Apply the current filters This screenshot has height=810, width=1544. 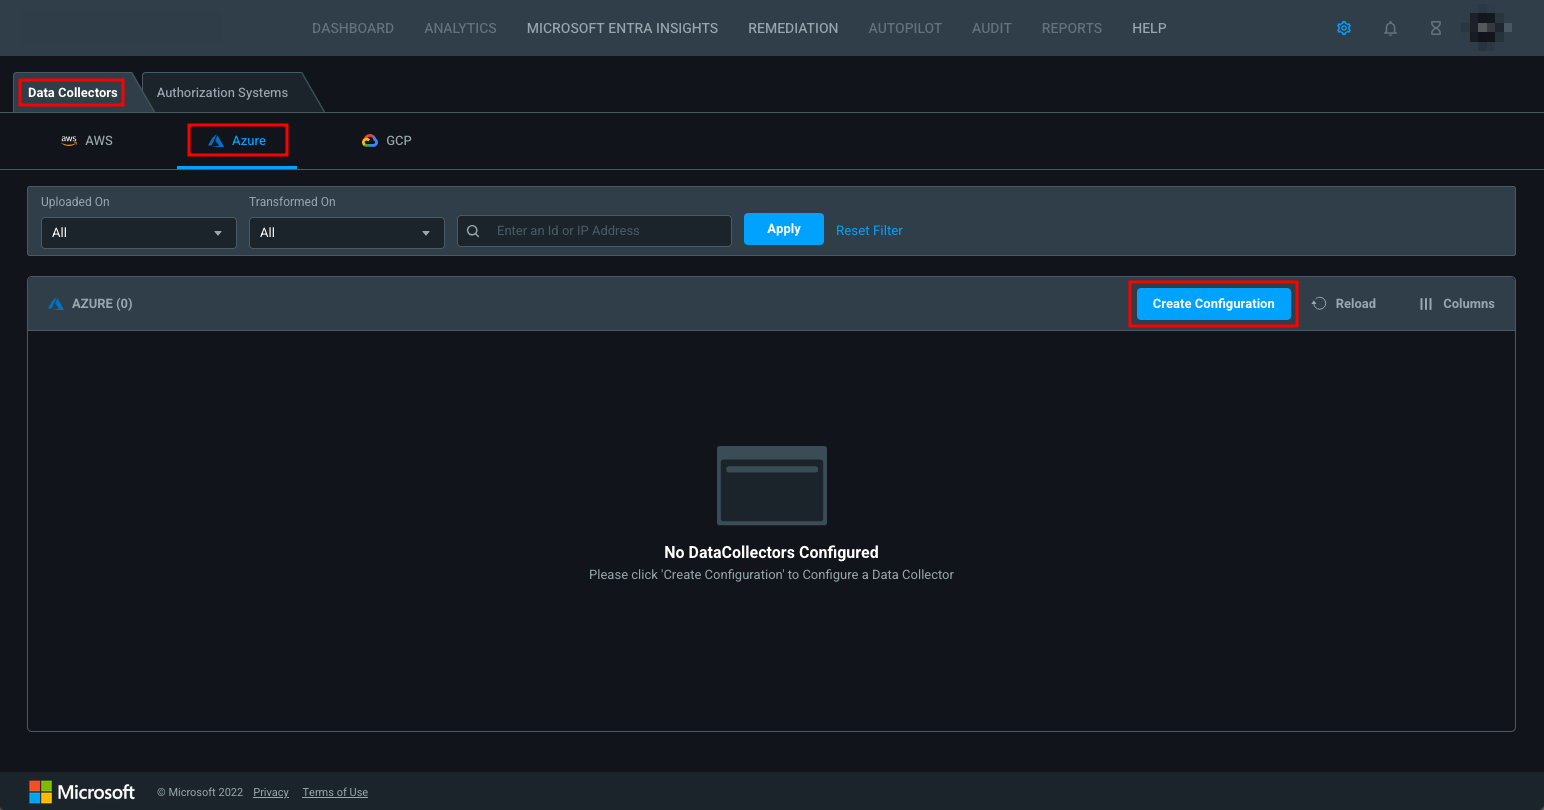coord(783,229)
